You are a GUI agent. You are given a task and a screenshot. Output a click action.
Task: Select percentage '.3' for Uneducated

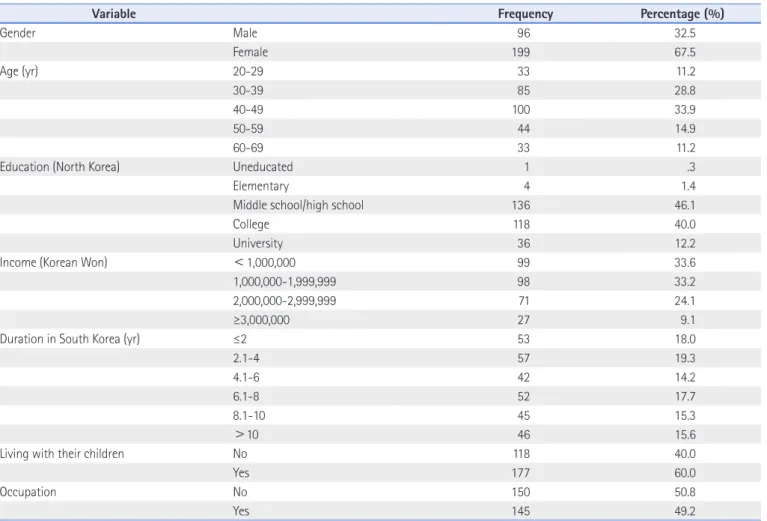(x=691, y=167)
